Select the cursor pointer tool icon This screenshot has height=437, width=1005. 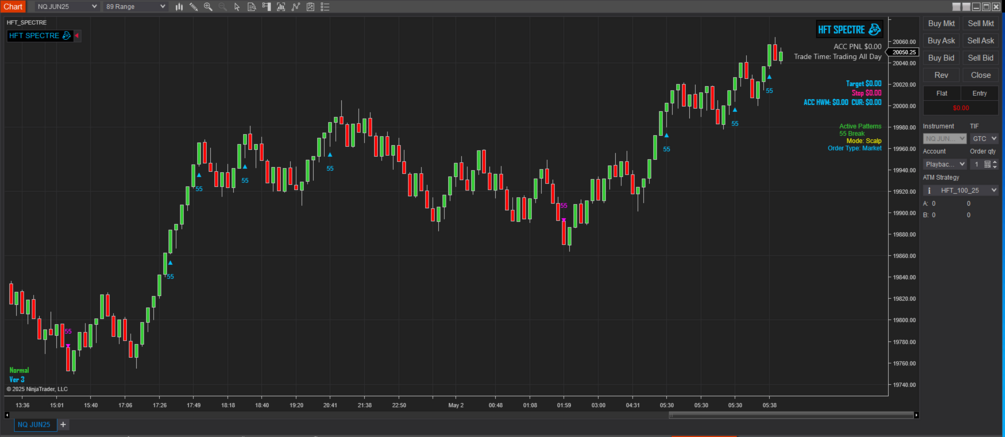point(237,6)
